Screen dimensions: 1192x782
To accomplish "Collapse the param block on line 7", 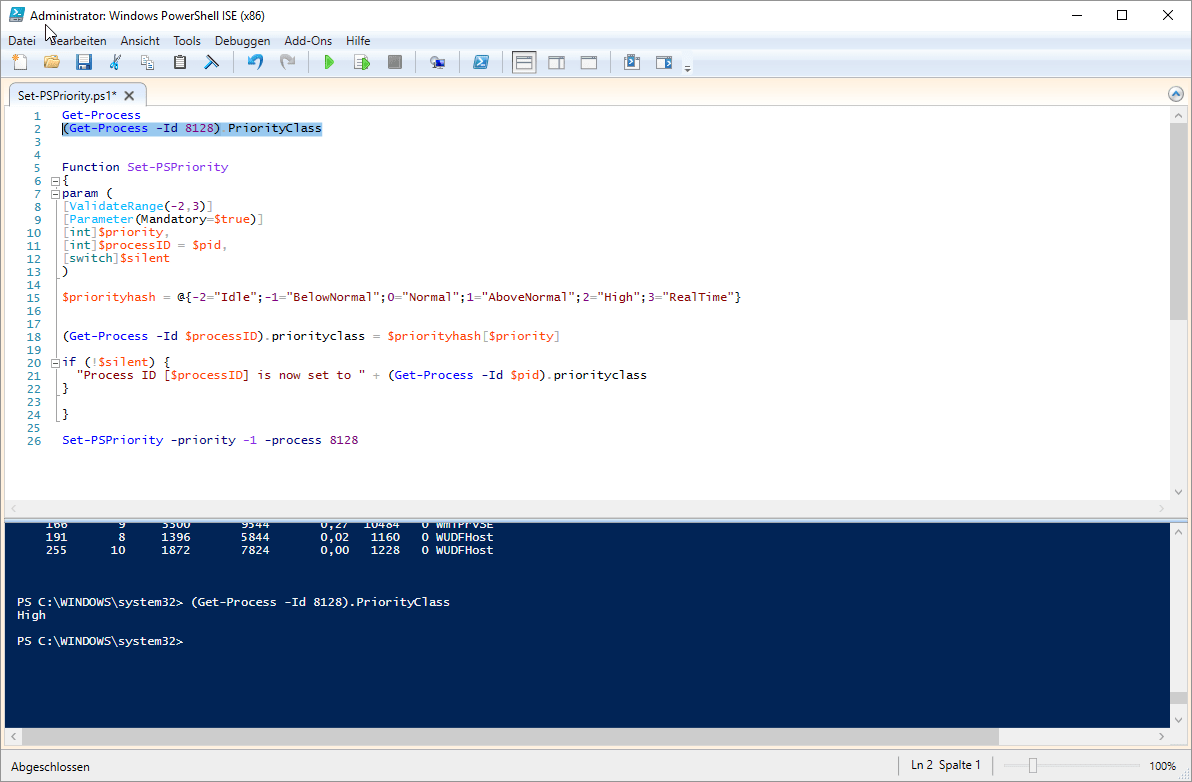I will click(x=55, y=193).
